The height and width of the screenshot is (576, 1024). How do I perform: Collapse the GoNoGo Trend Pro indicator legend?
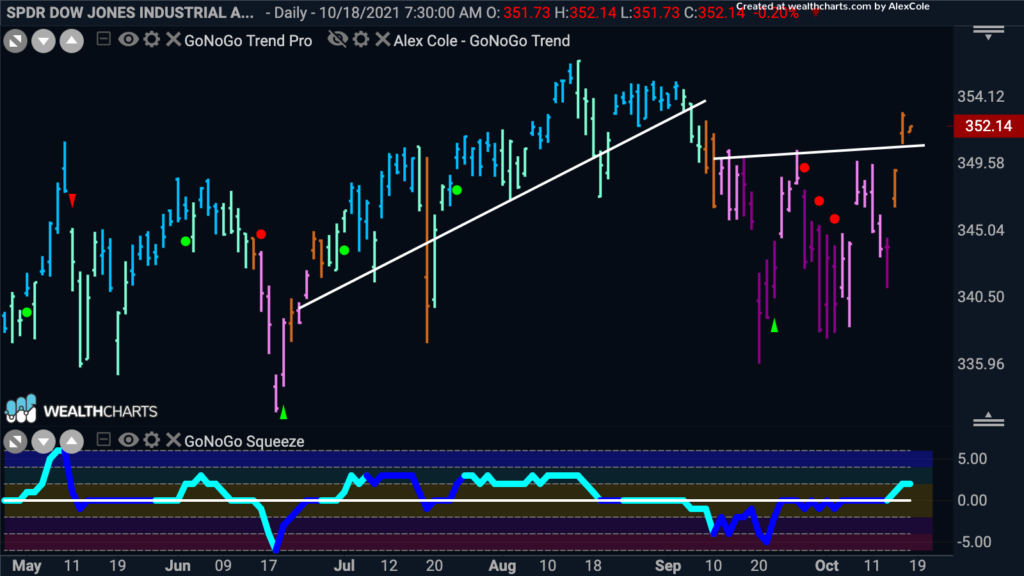[x=103, y=39]
